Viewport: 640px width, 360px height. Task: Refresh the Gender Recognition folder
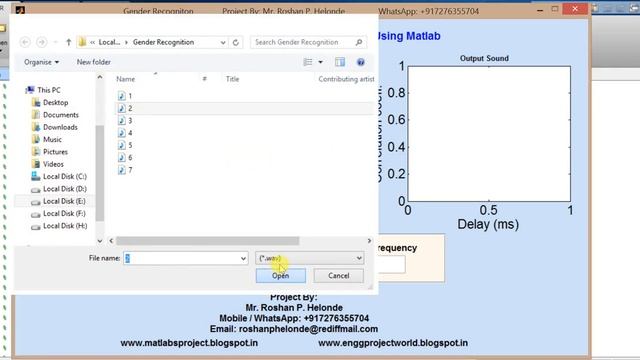tap(236, 42)
